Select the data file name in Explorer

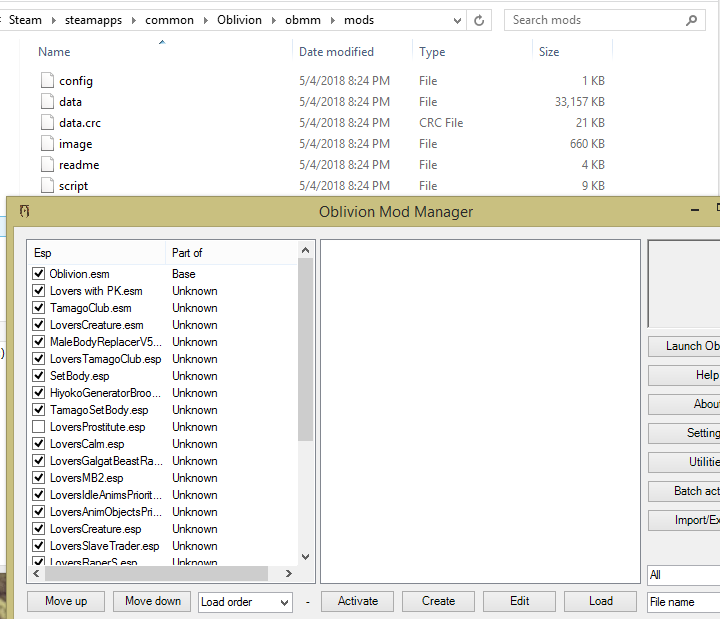pyautogui.click(x=70, y=102)
